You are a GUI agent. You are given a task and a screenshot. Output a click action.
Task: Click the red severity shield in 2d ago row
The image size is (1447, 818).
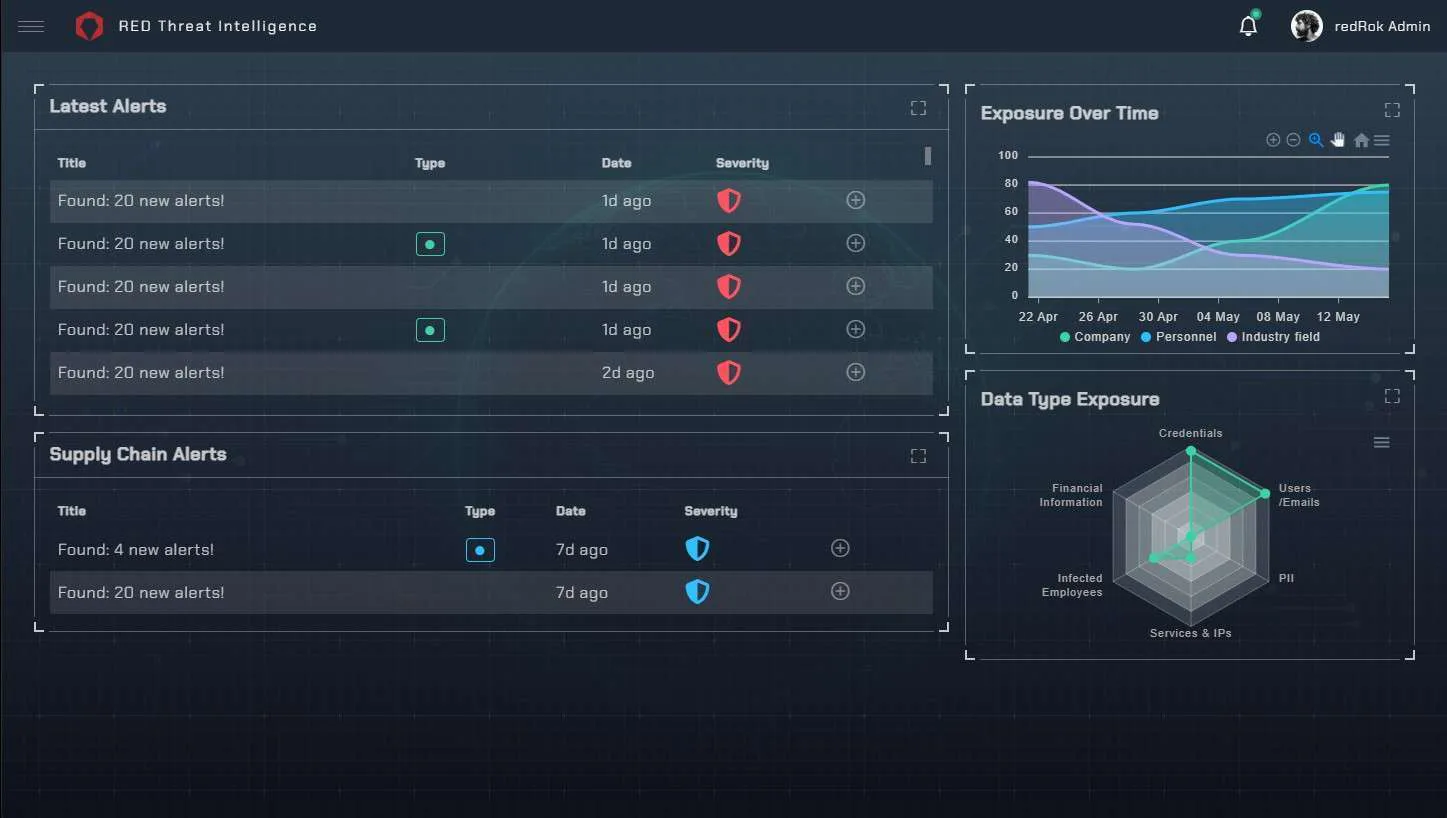click(729, 372)
